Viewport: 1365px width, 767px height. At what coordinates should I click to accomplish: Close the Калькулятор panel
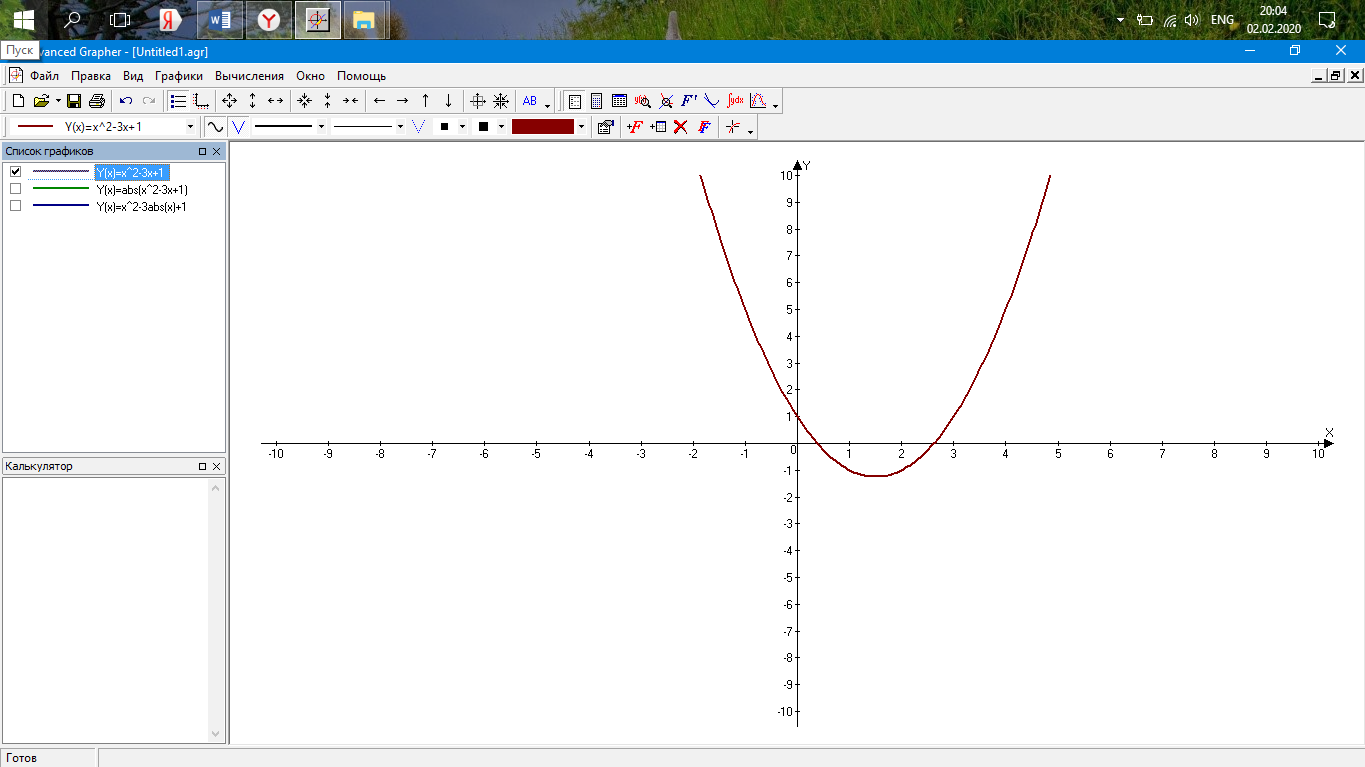pos(217,466)
